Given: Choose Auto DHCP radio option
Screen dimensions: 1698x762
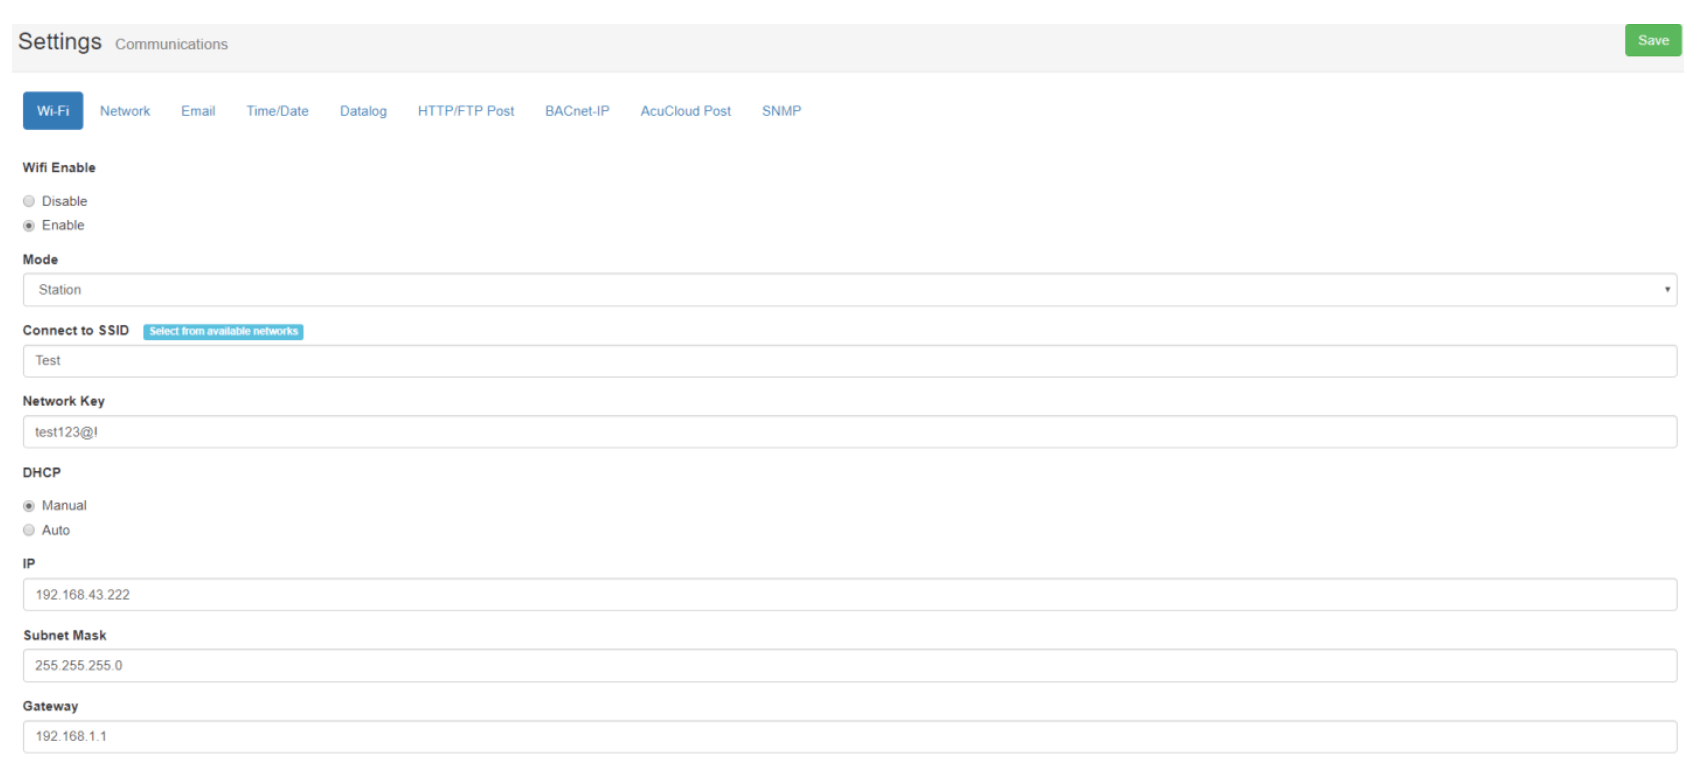Looking at the screenshot, I should point(29,531).
